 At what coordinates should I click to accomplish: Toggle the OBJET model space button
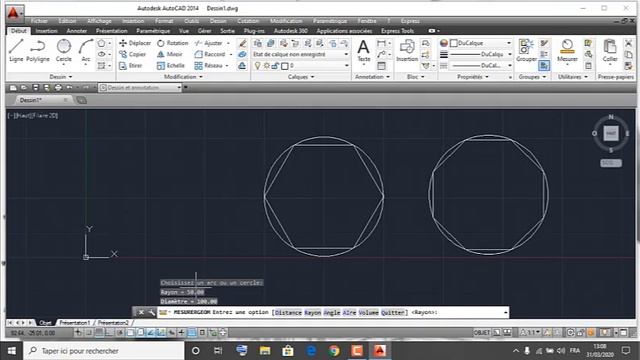click(482, 333)
